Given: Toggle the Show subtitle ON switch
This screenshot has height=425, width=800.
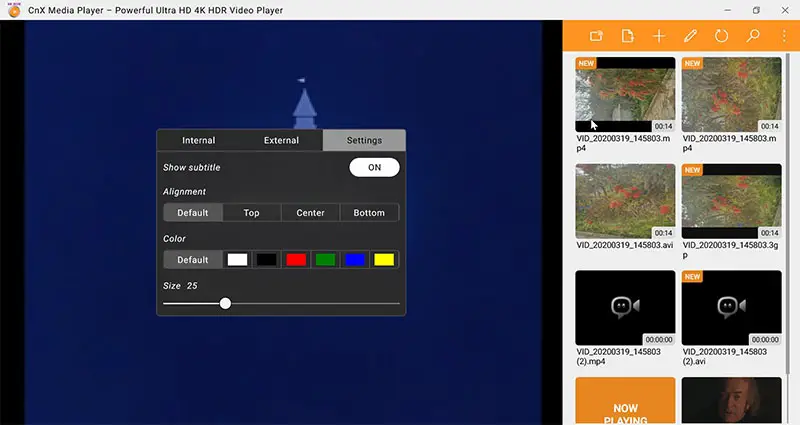Looking at the screenshot, I should (x=374, y=167).
